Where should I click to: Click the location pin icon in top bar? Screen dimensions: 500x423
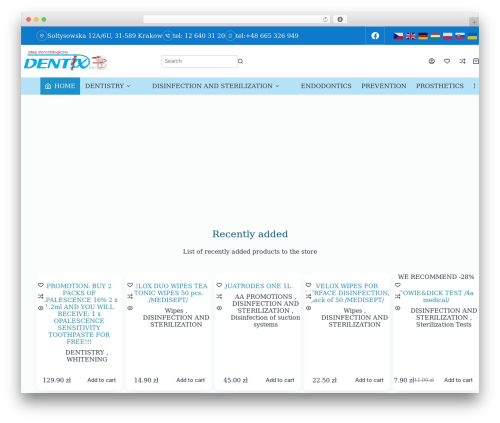[x=42, y=36]
